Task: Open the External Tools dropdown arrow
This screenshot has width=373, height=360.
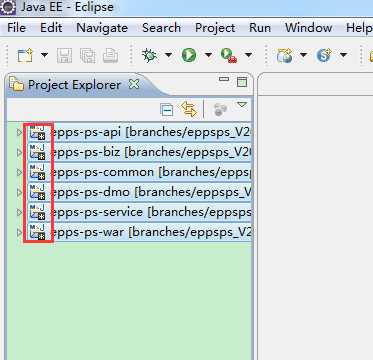Action: [x=248, y=55]
